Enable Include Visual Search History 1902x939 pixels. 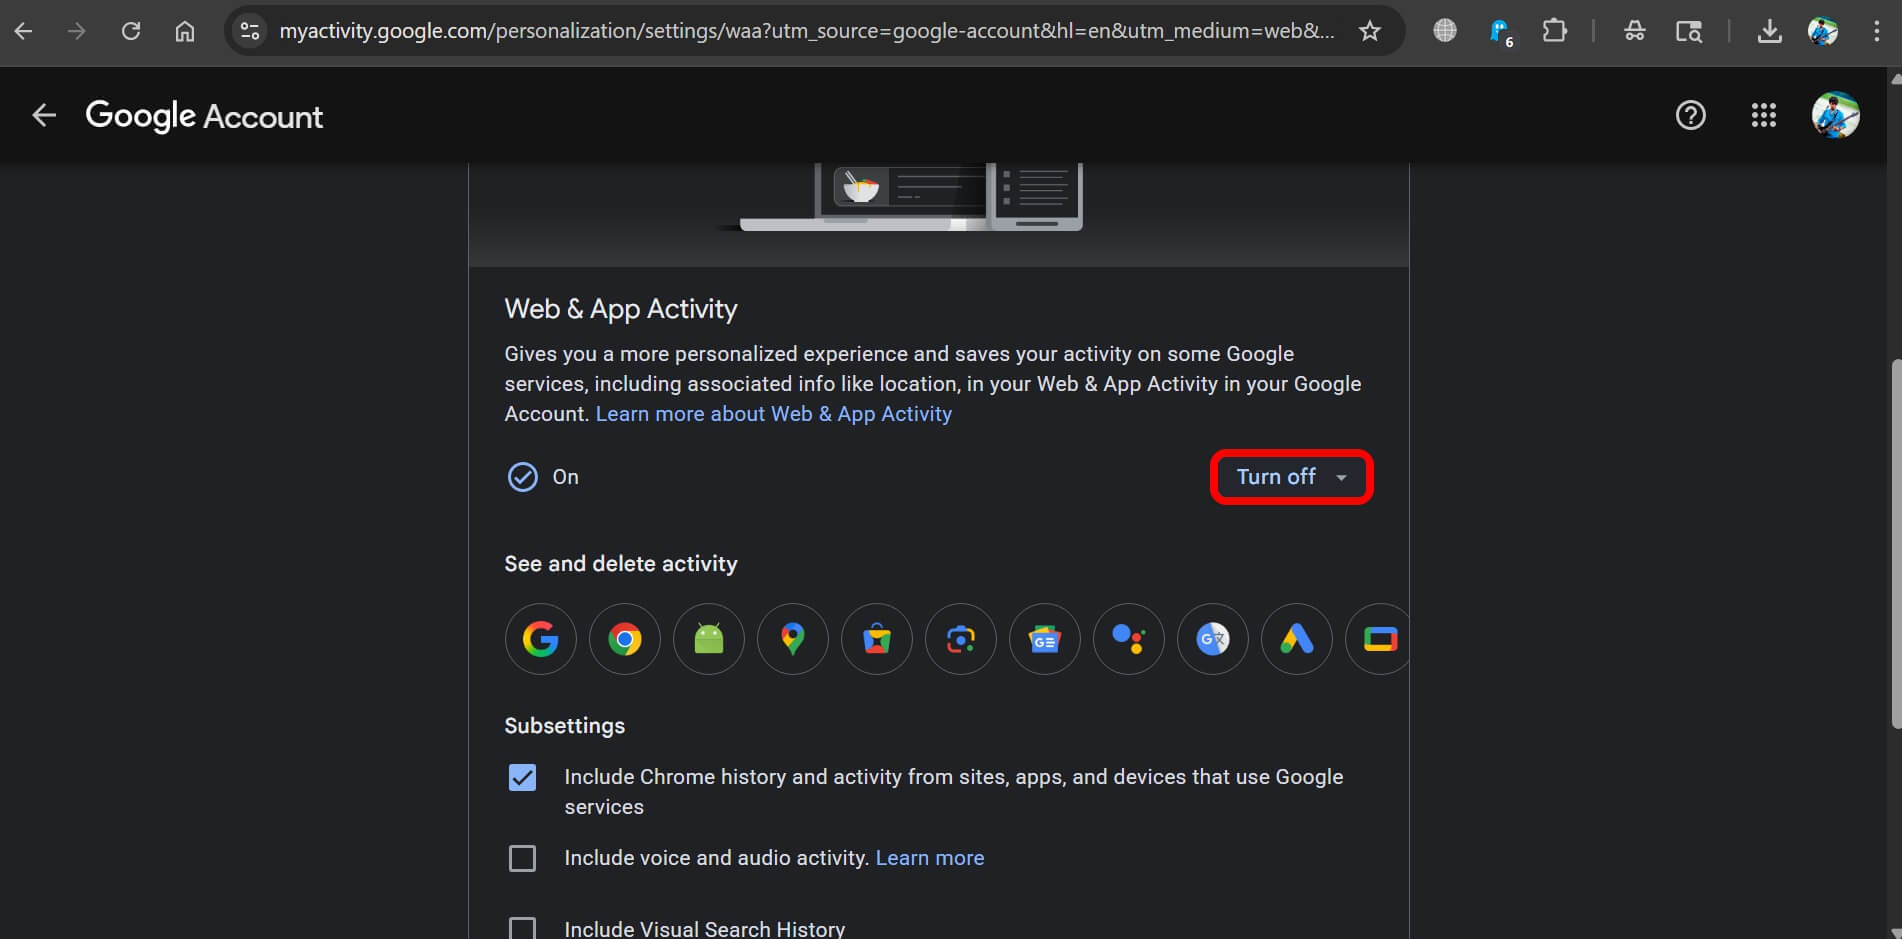[x=522, y=929]
